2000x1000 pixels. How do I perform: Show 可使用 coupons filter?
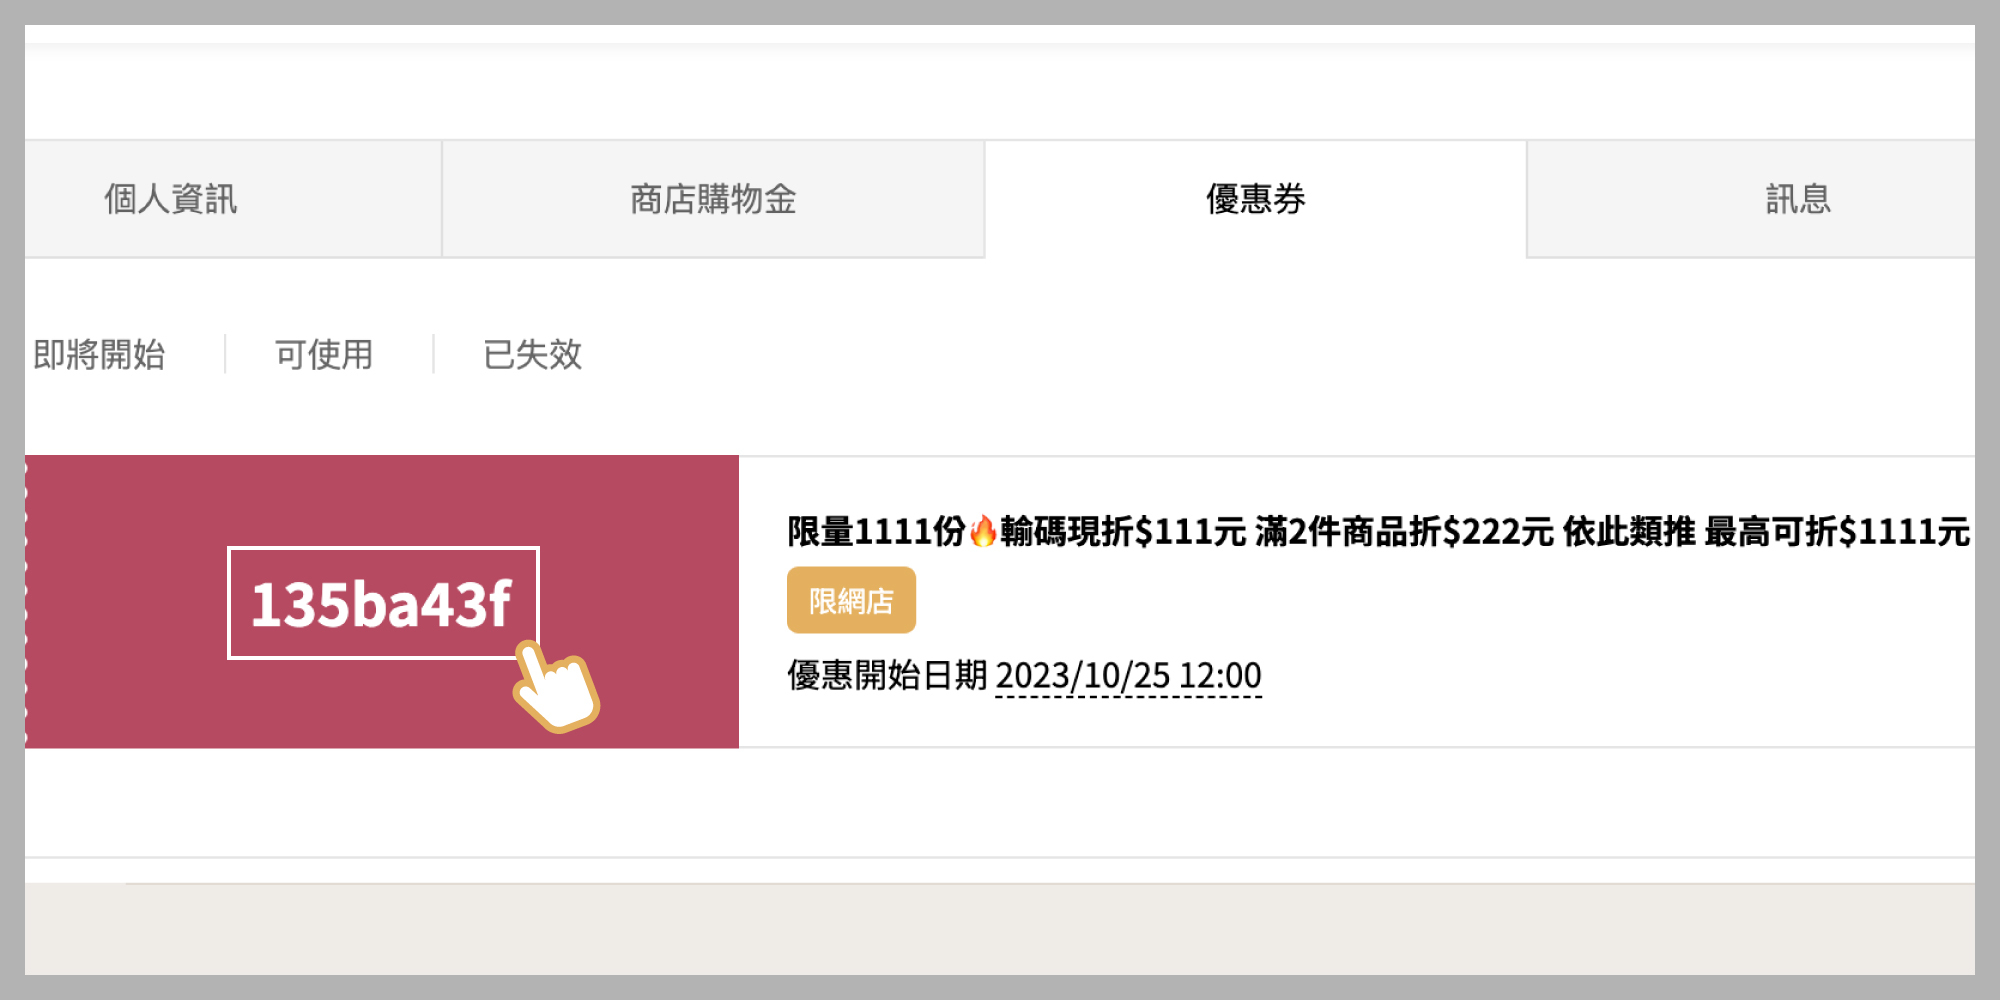[324, 354]
